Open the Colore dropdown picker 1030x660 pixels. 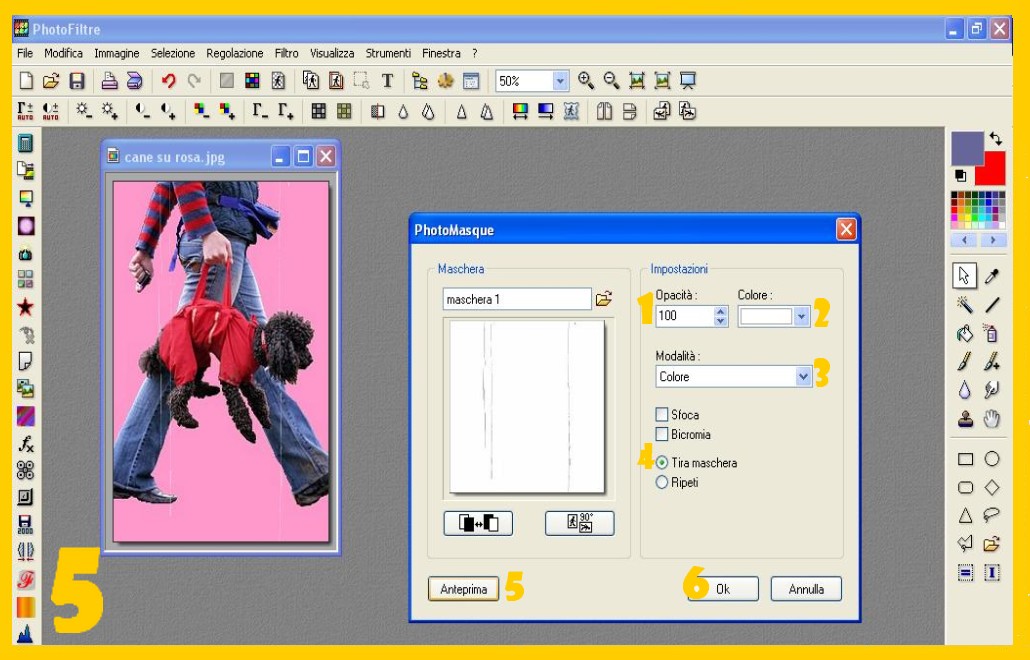pyautogui.click(x=800, y=316)
